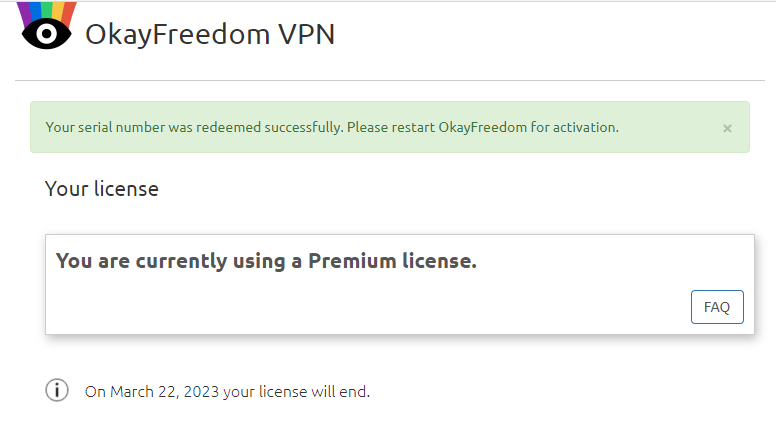776x438 pixels.
Task: Click the OkayFreedom eye logo icon
Action: pyautogui.click(x=47, y=34)
